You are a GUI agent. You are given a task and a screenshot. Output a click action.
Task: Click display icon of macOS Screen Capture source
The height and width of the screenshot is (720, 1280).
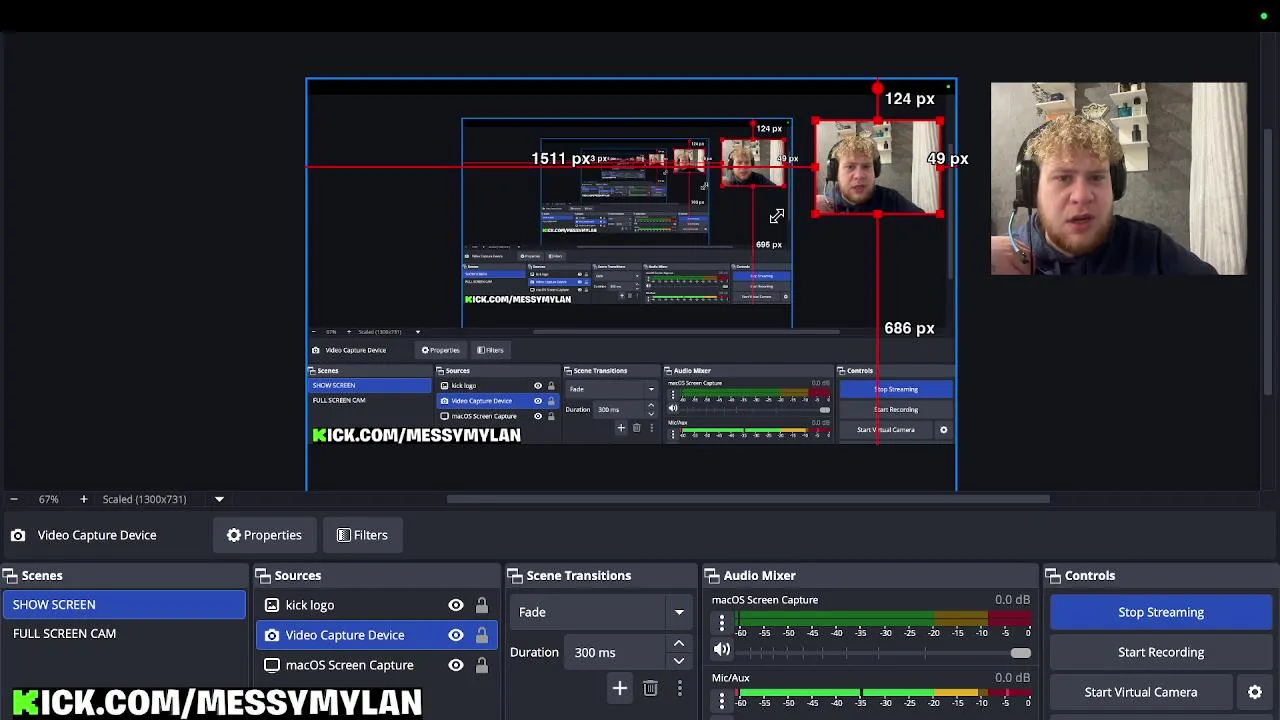272,665
